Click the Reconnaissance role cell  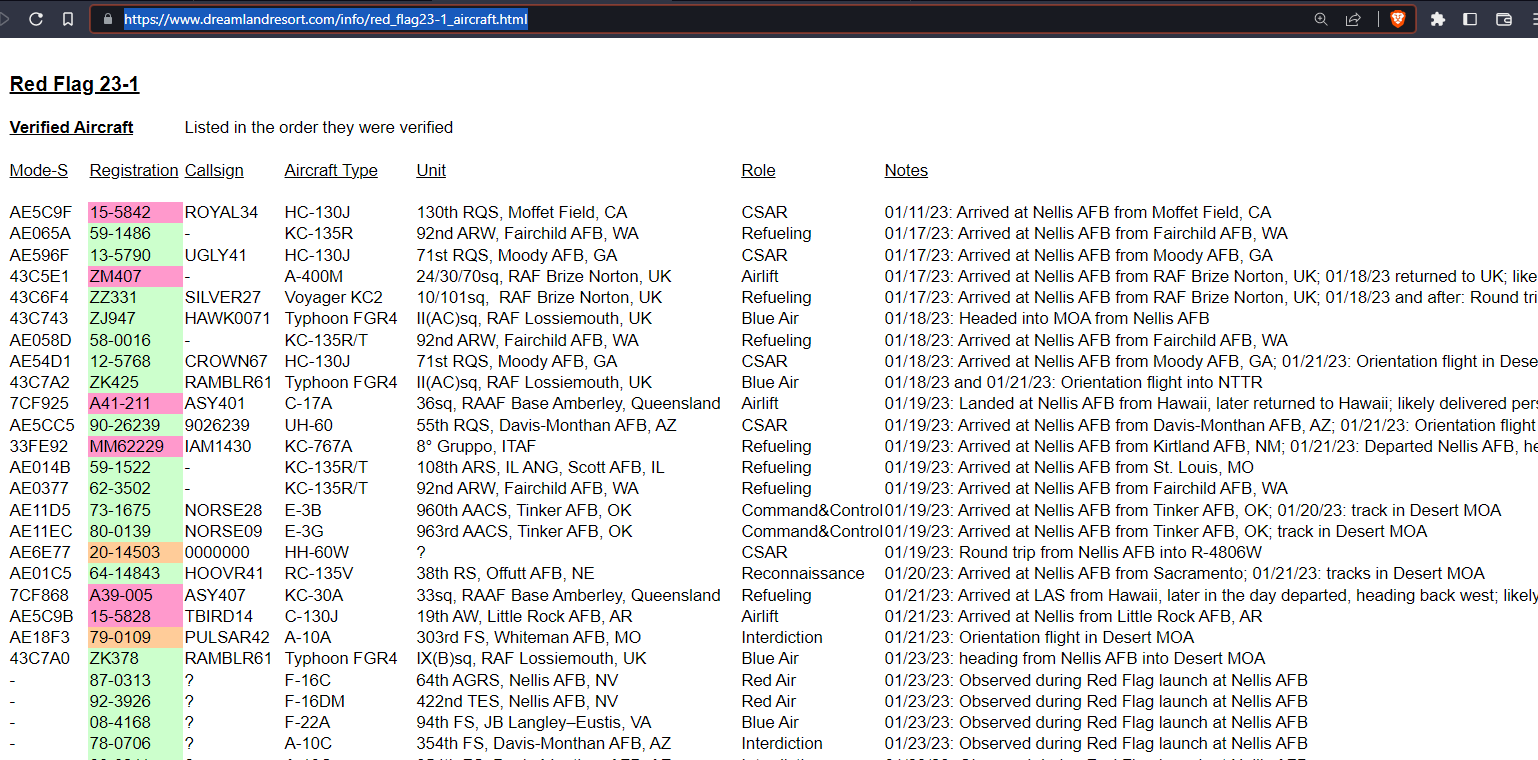tap(803, 573)
